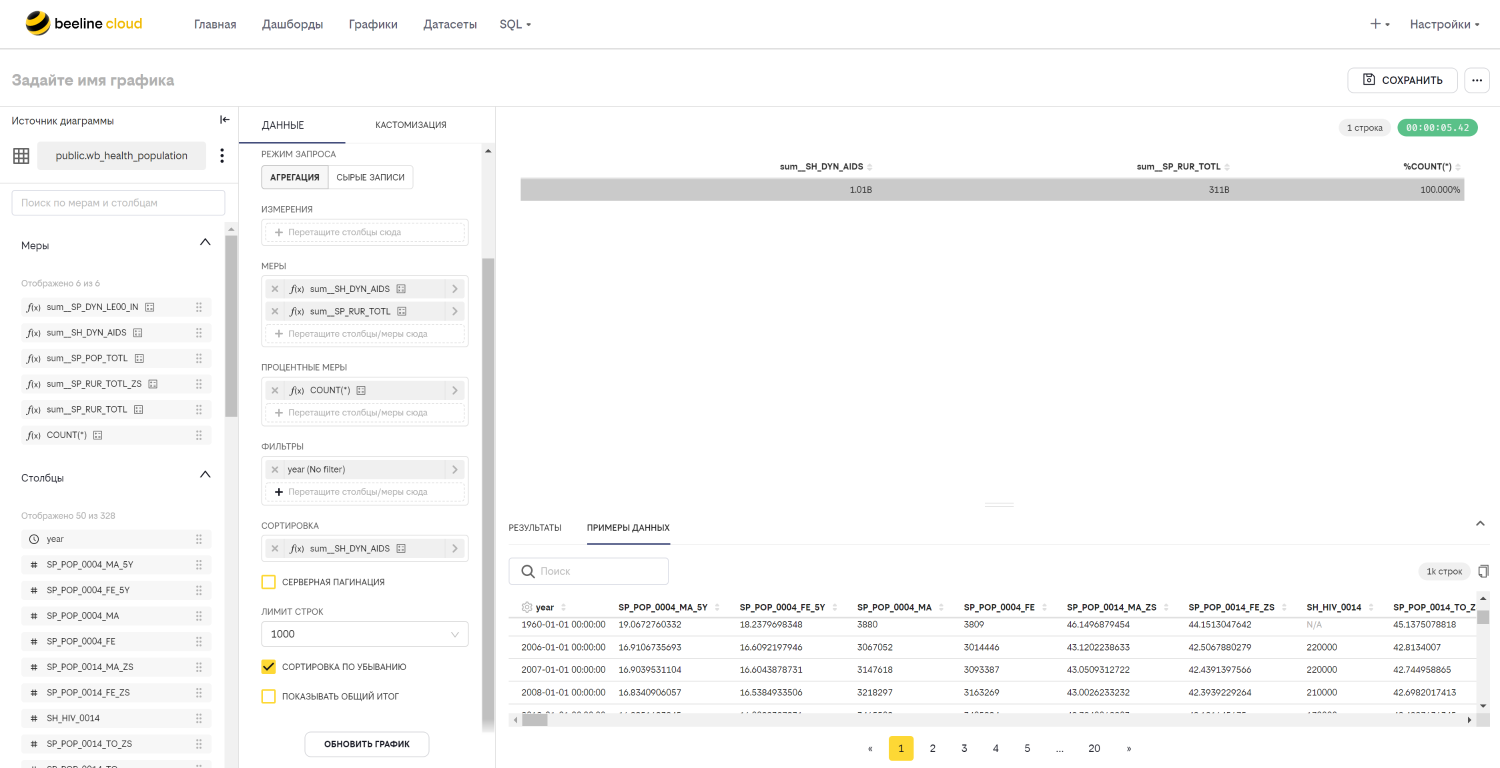Image resolution: width=1500 pixels, height=768 pixels.
Task: Sort the sum__SH_DYN_AIDS result column
Action: (x=869, y=167)
